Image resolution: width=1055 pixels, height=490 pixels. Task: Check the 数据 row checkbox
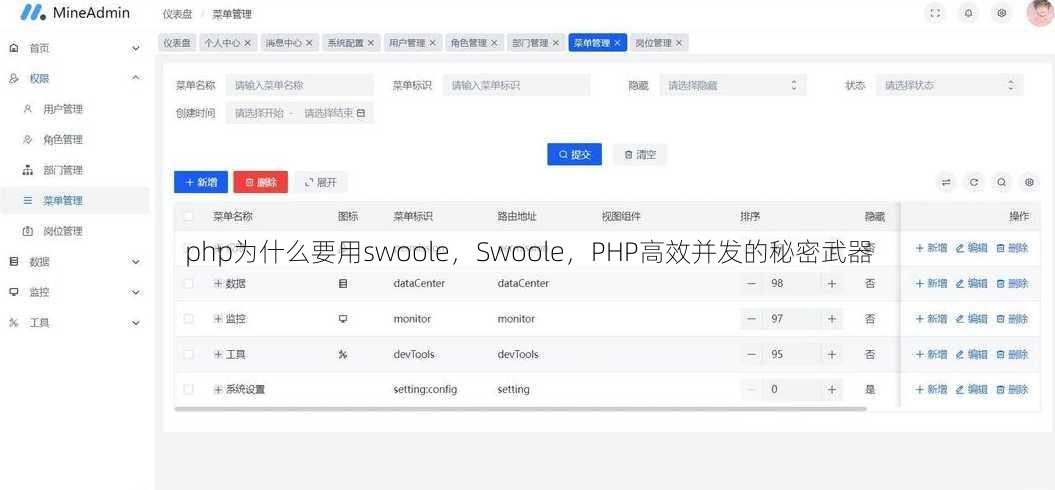(x=188, y=283)
